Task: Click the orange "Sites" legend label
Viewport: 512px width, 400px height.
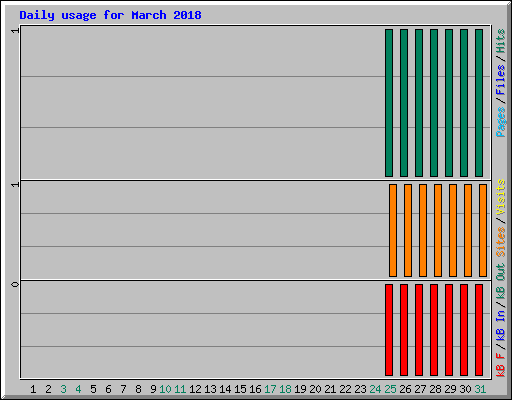Action: pyautogui.click(x=500, y=242)
